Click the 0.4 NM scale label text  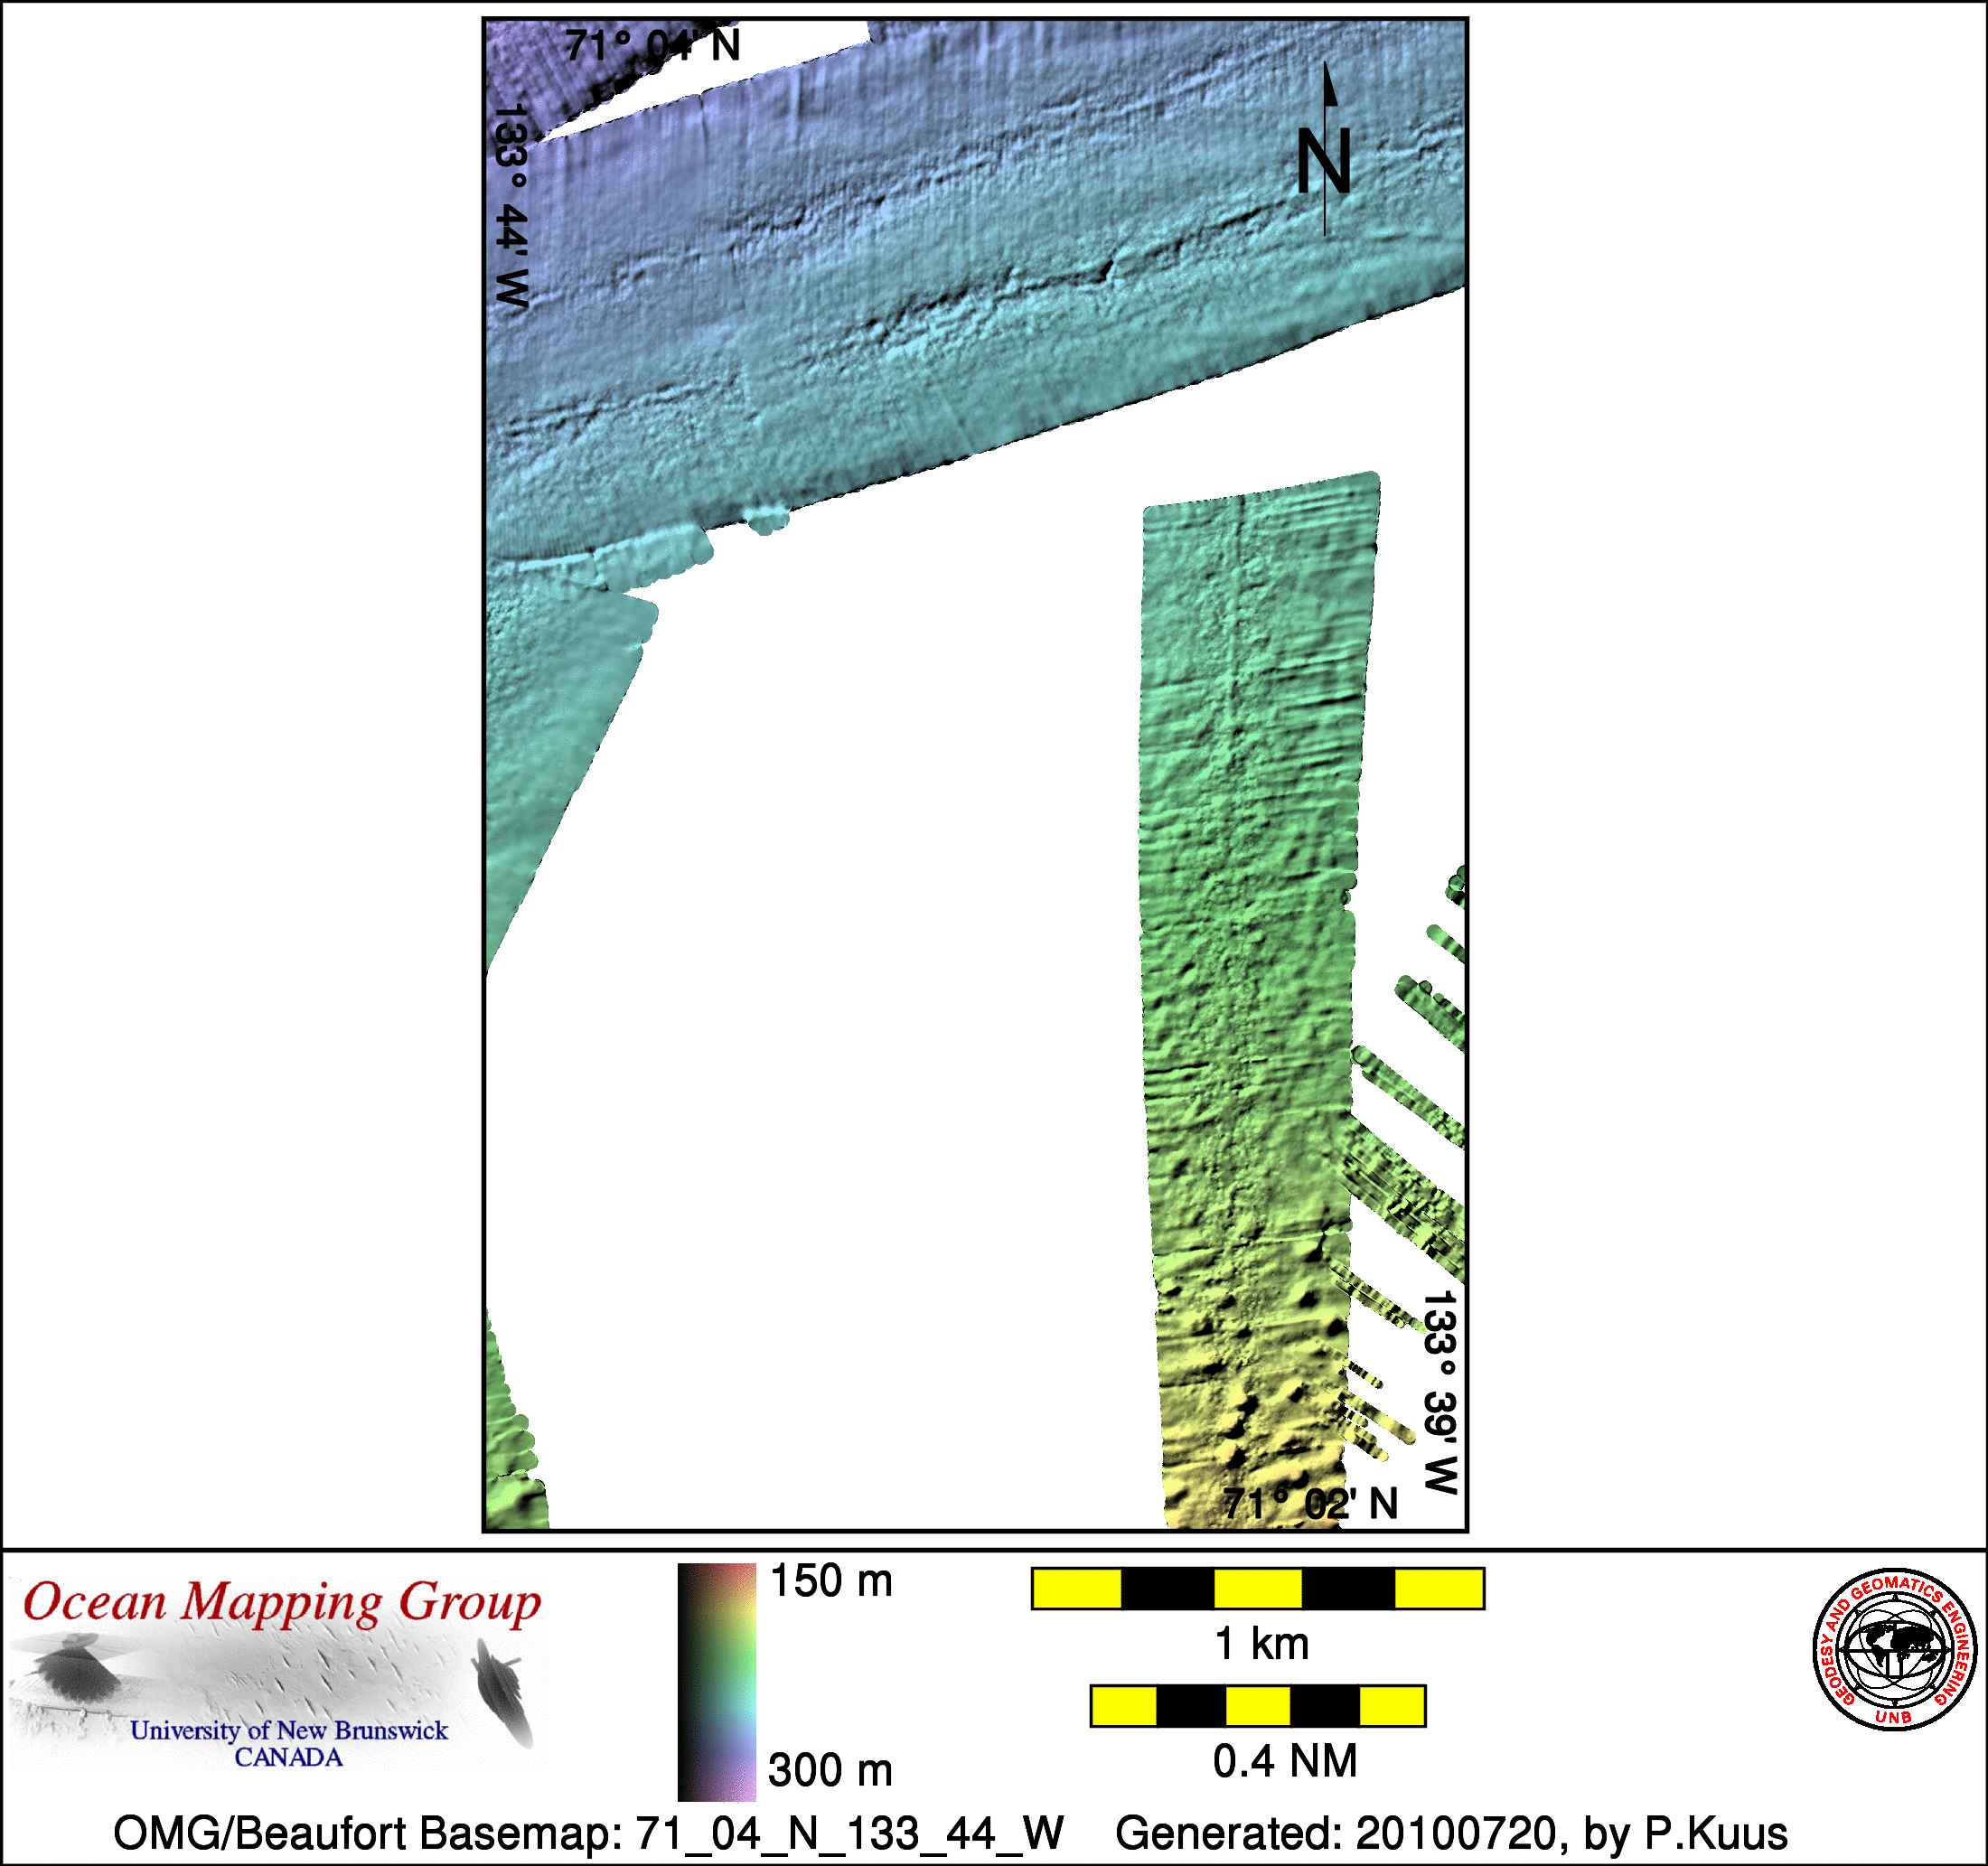tap(1285, 1760)
